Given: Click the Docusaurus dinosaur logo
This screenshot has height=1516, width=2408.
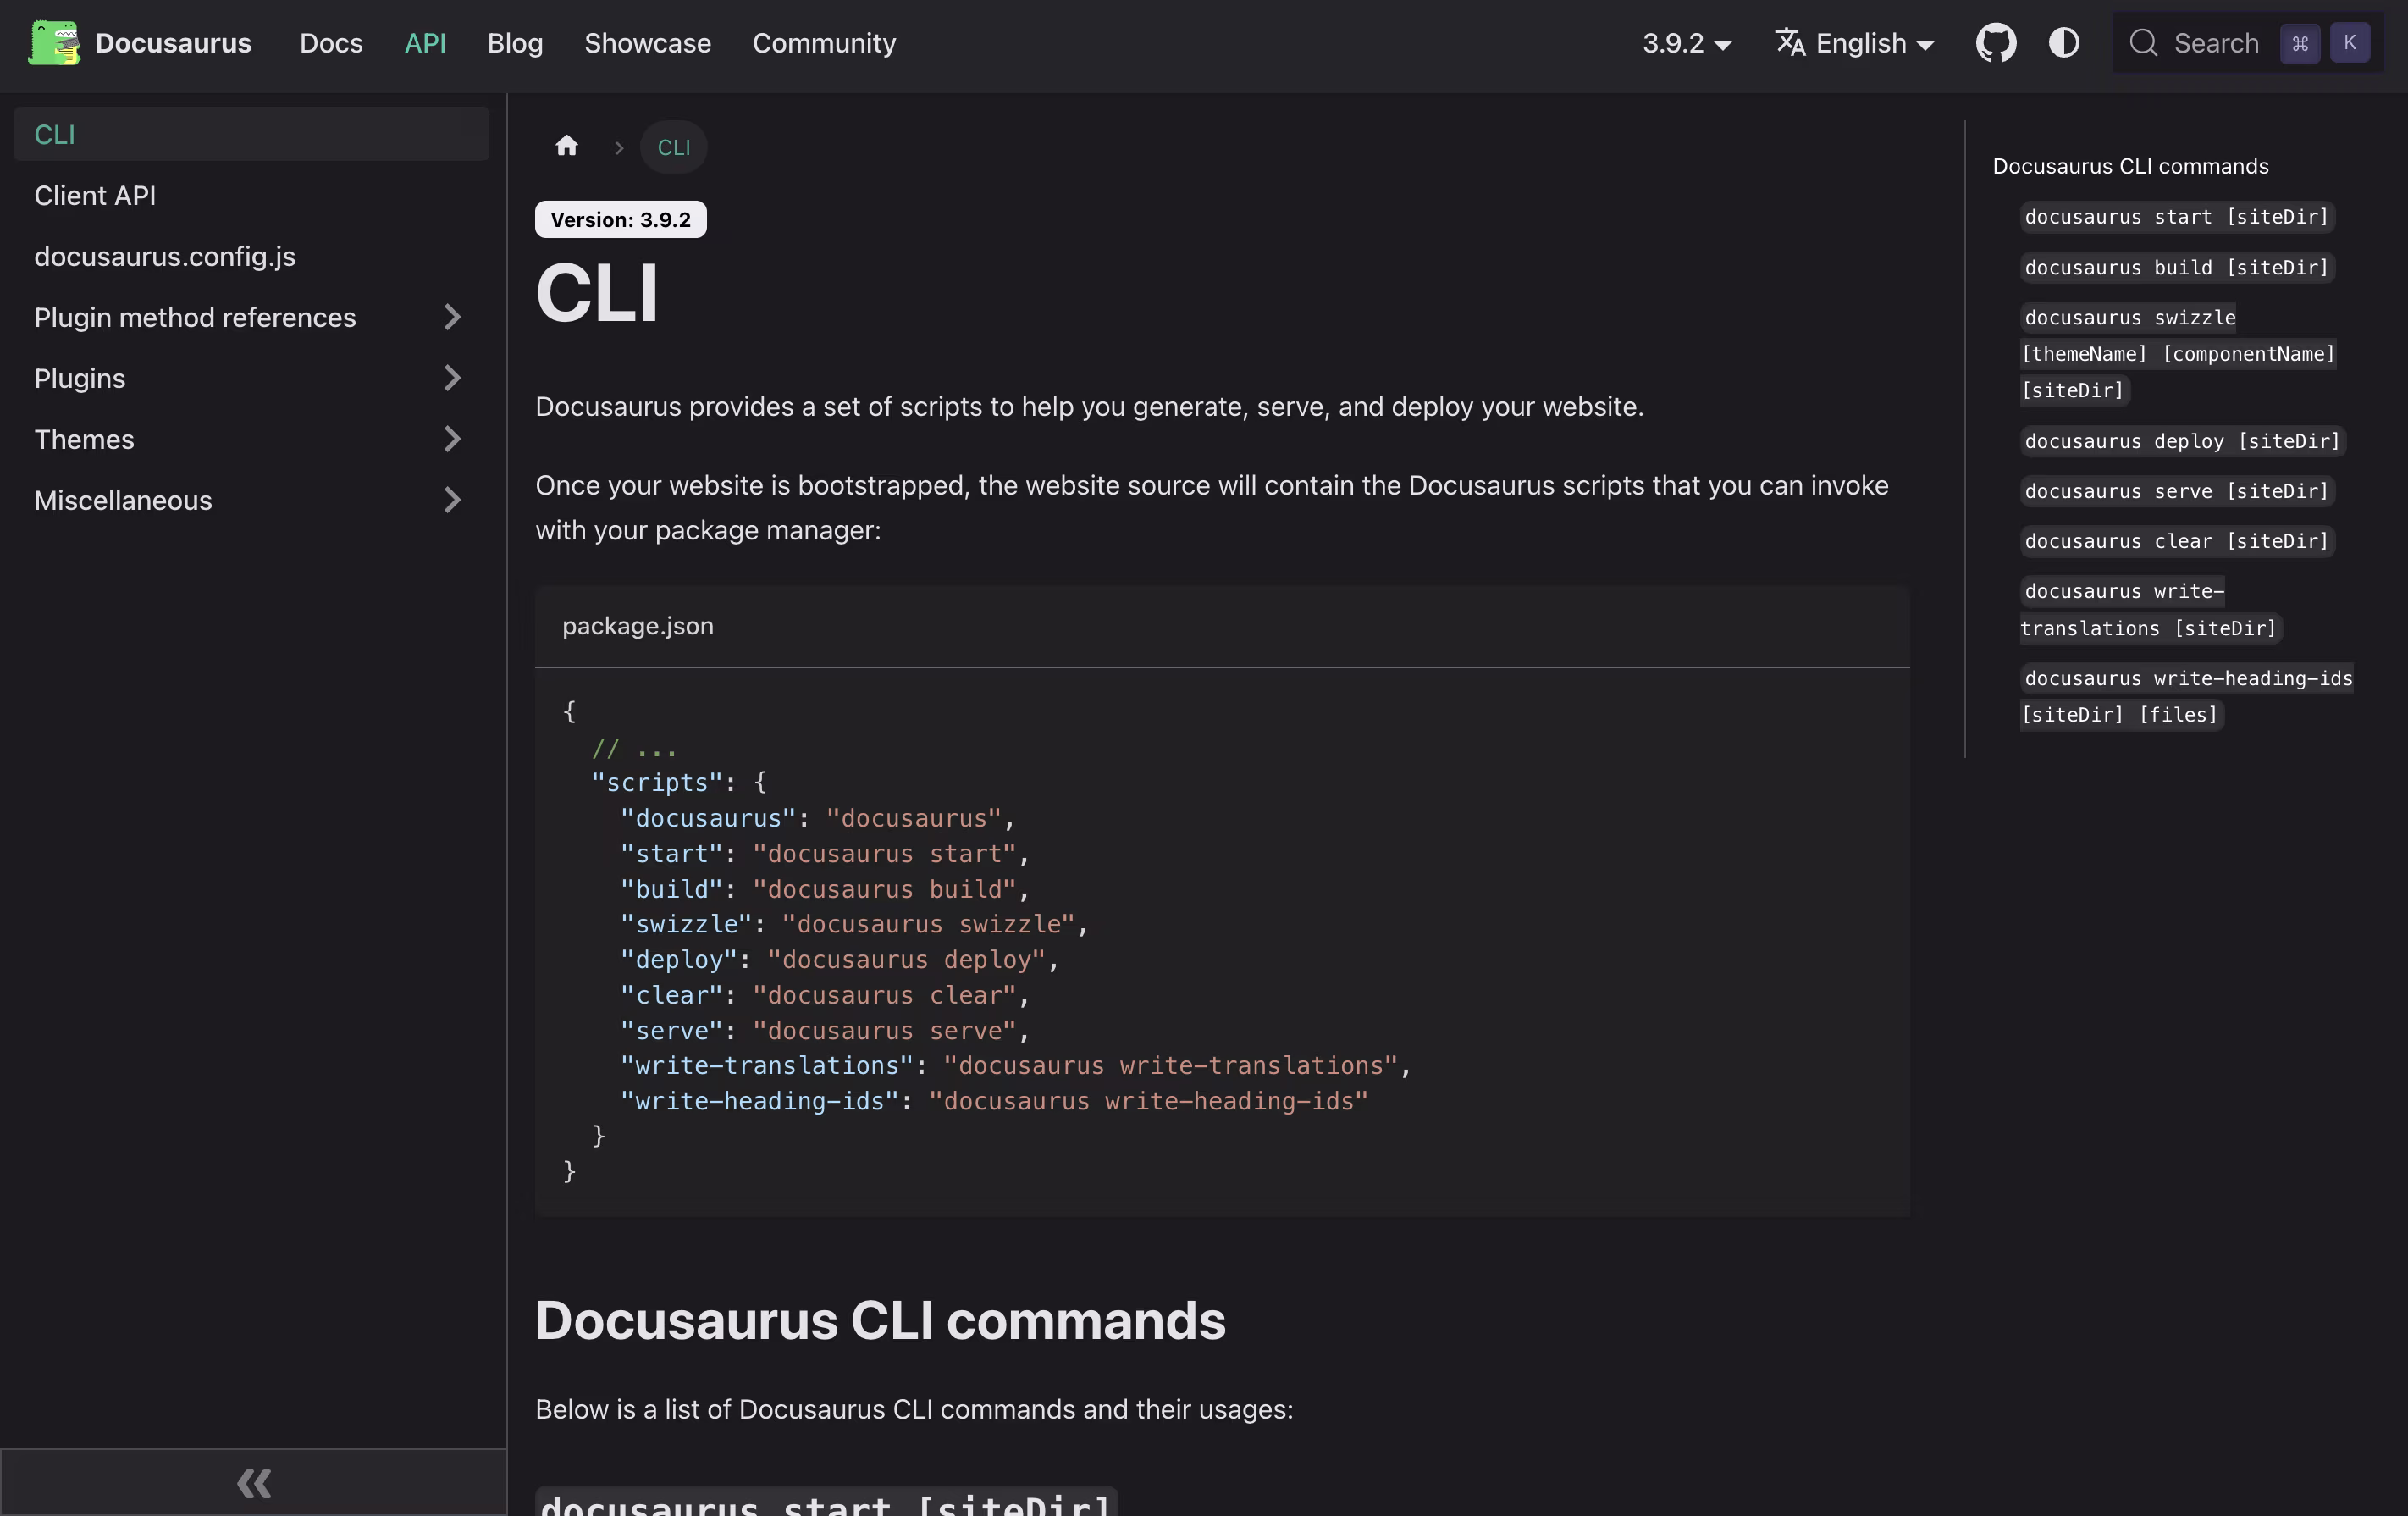Looking at the screenshot, I should [x=55, y=43].
